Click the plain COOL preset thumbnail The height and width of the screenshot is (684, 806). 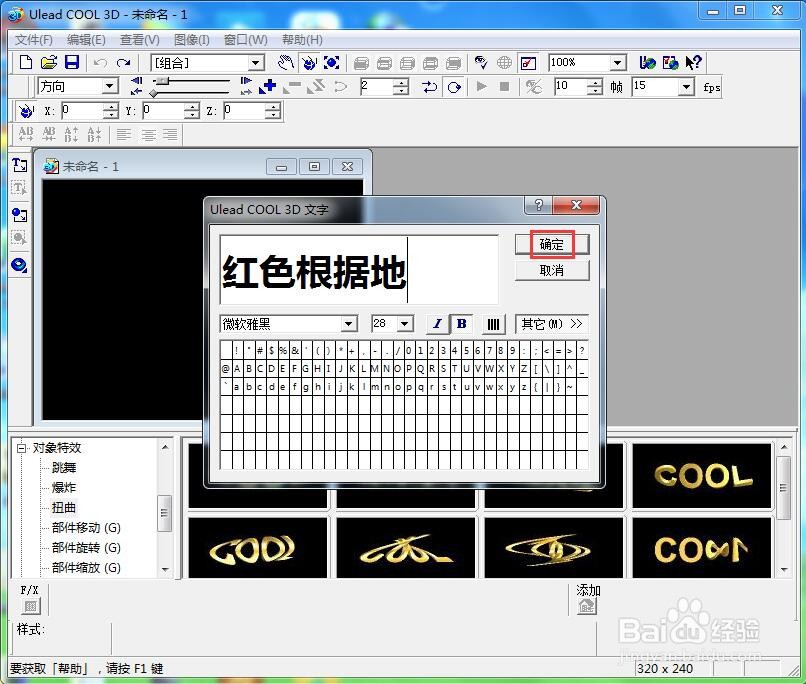click(702, 476)
